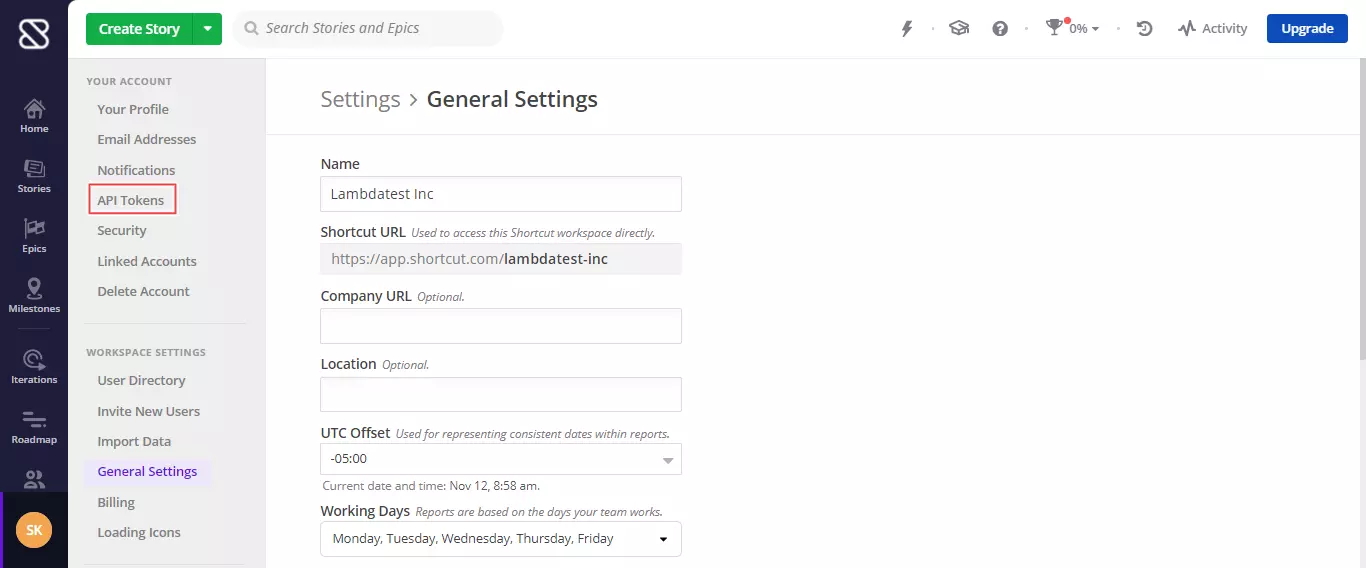
Task: Open the UTC Offset dropdown
Action: [x=500, y=459]
